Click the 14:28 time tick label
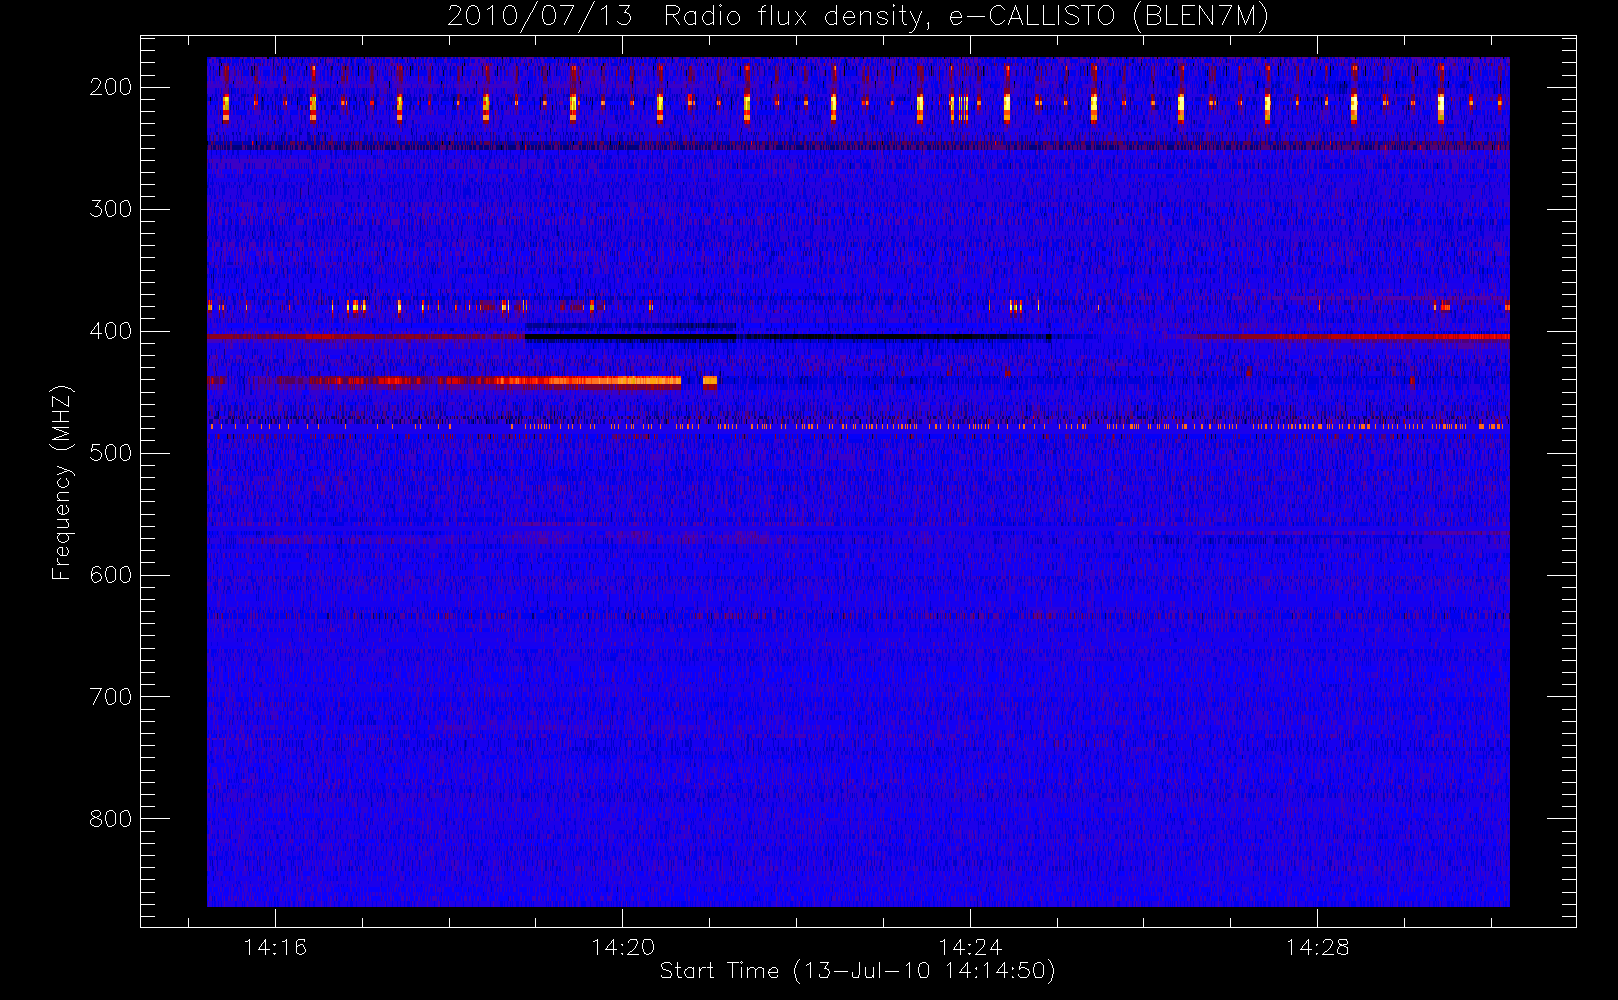 [x=1317, y=947]
